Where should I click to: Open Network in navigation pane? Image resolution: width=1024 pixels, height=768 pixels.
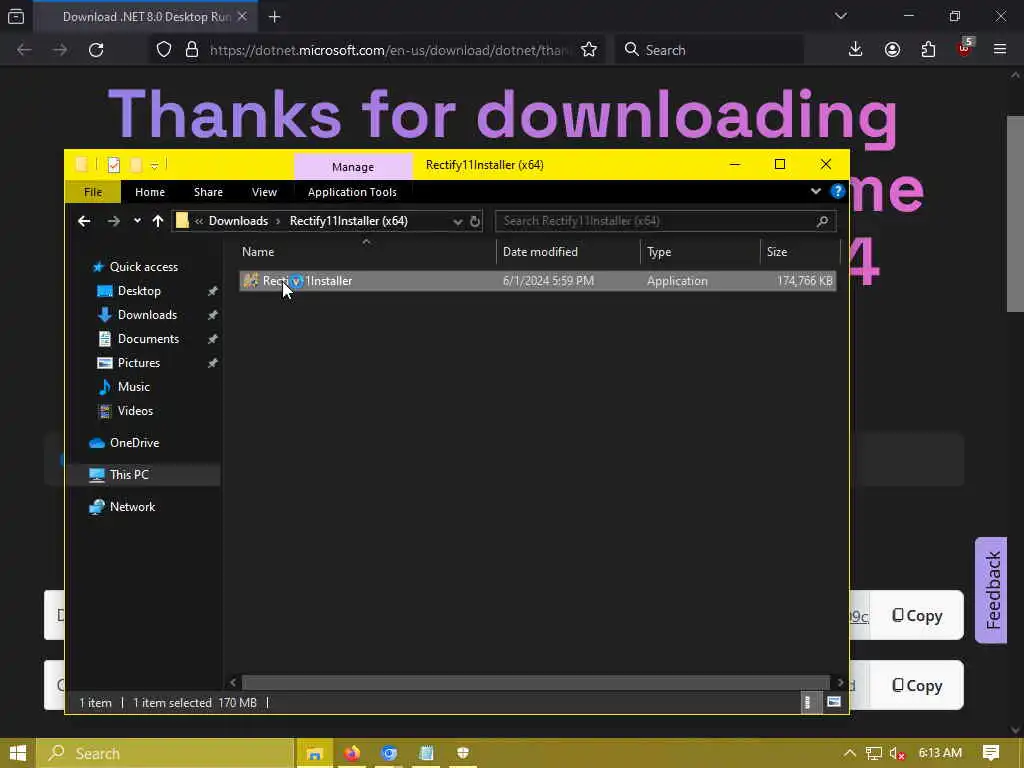(132, 507)
